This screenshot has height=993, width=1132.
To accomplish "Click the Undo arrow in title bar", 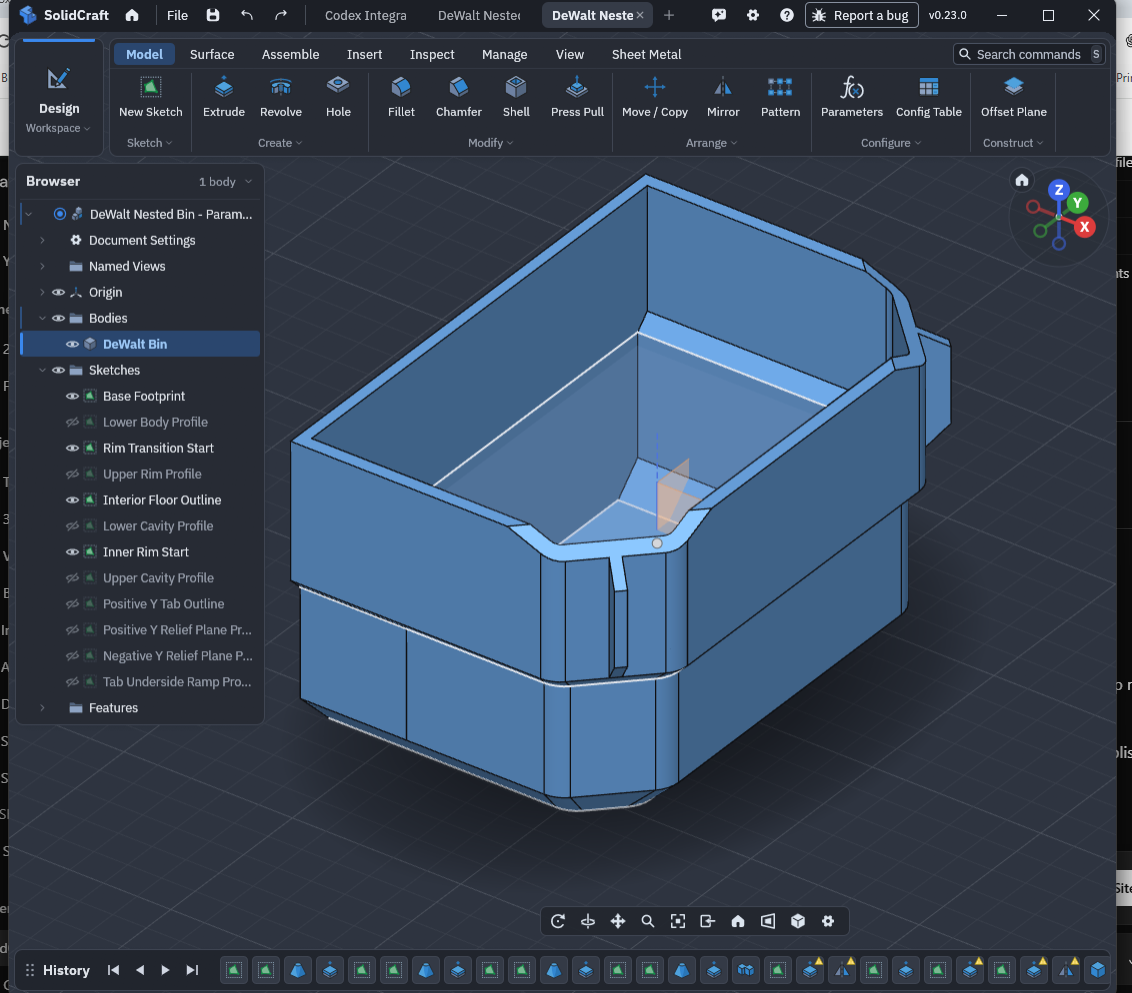I will (247, 15).
